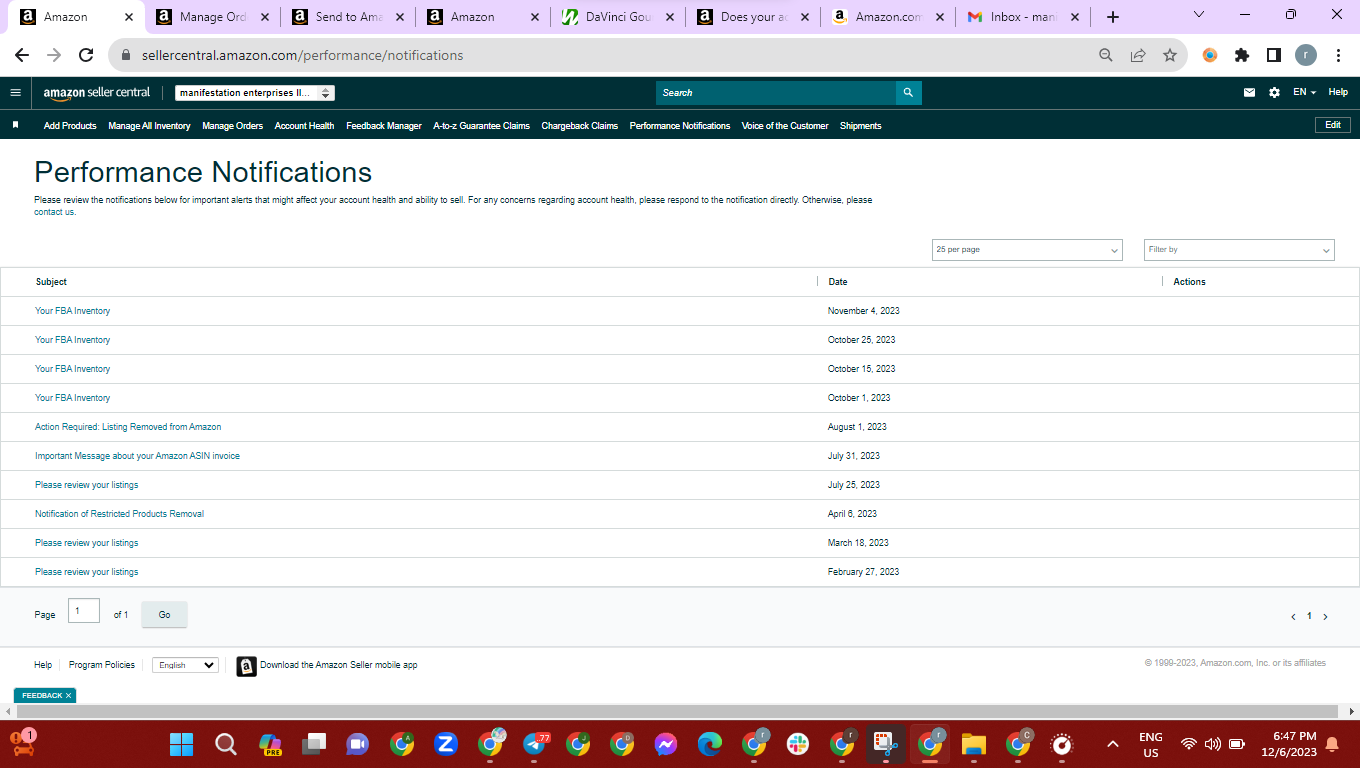The width and height of the screenshot is (1360, 768).
Task: Open Shipments in the nav bar
Action: point(860,126)
